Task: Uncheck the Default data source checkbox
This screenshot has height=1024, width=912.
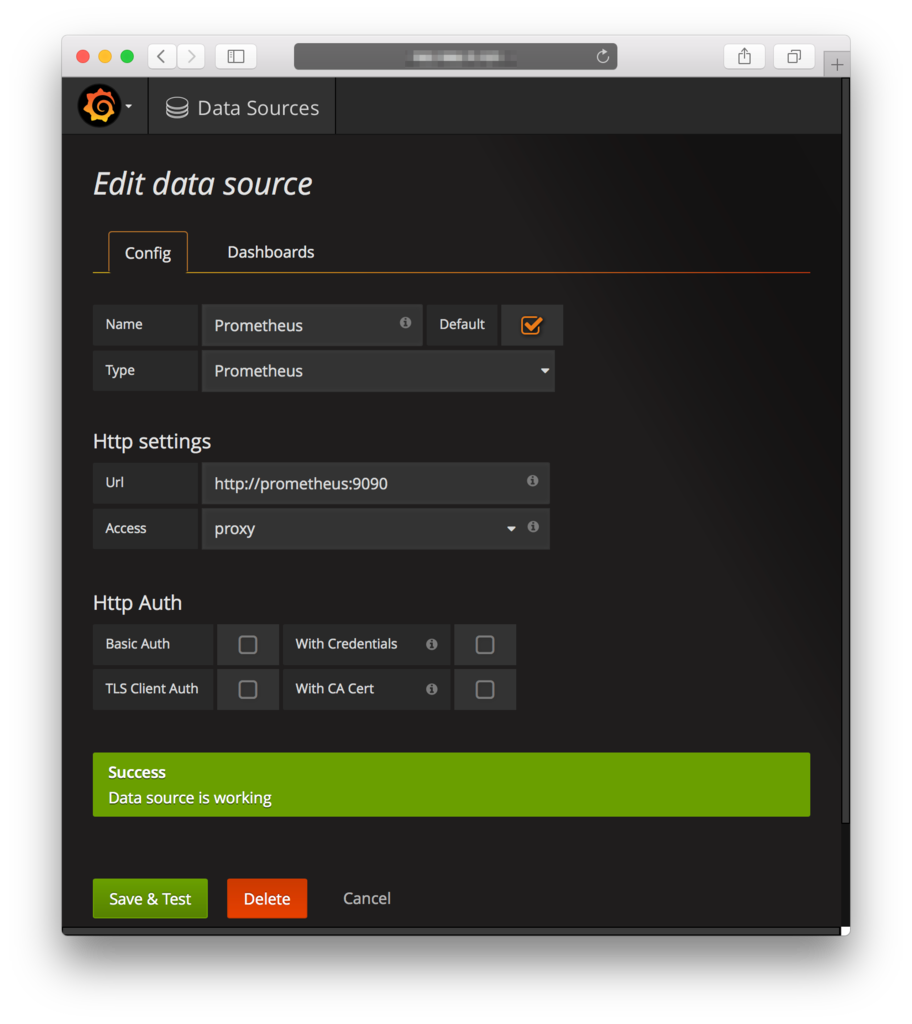Action: tap(531, 325)
